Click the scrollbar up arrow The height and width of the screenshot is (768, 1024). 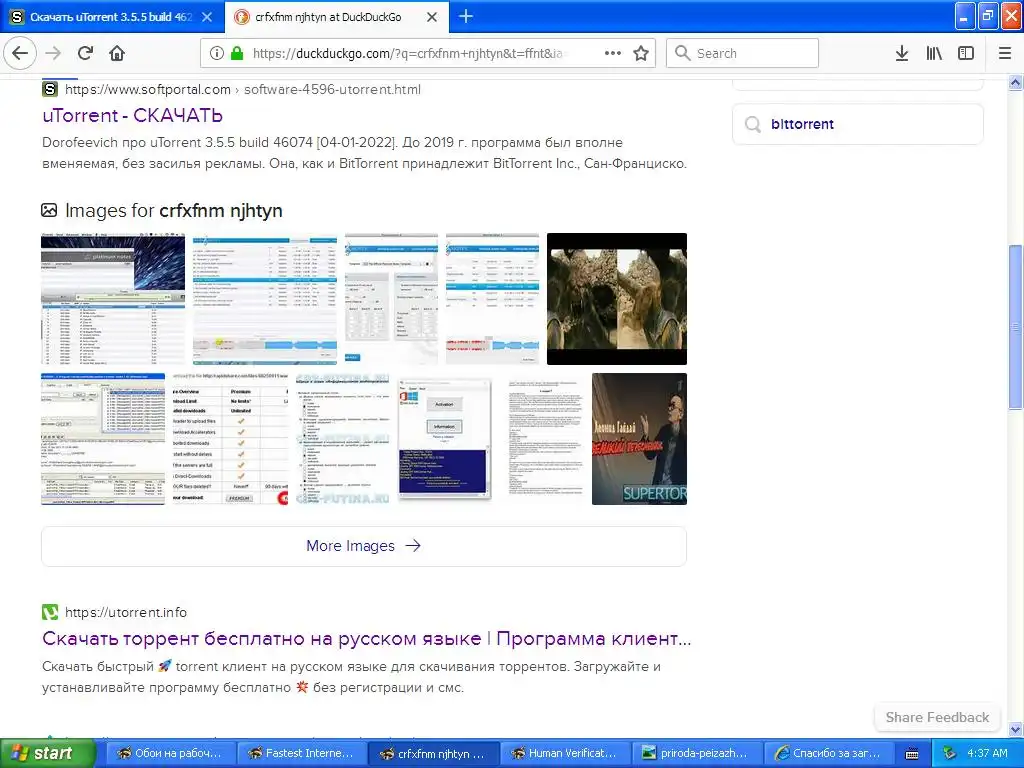coord(1016,82)
